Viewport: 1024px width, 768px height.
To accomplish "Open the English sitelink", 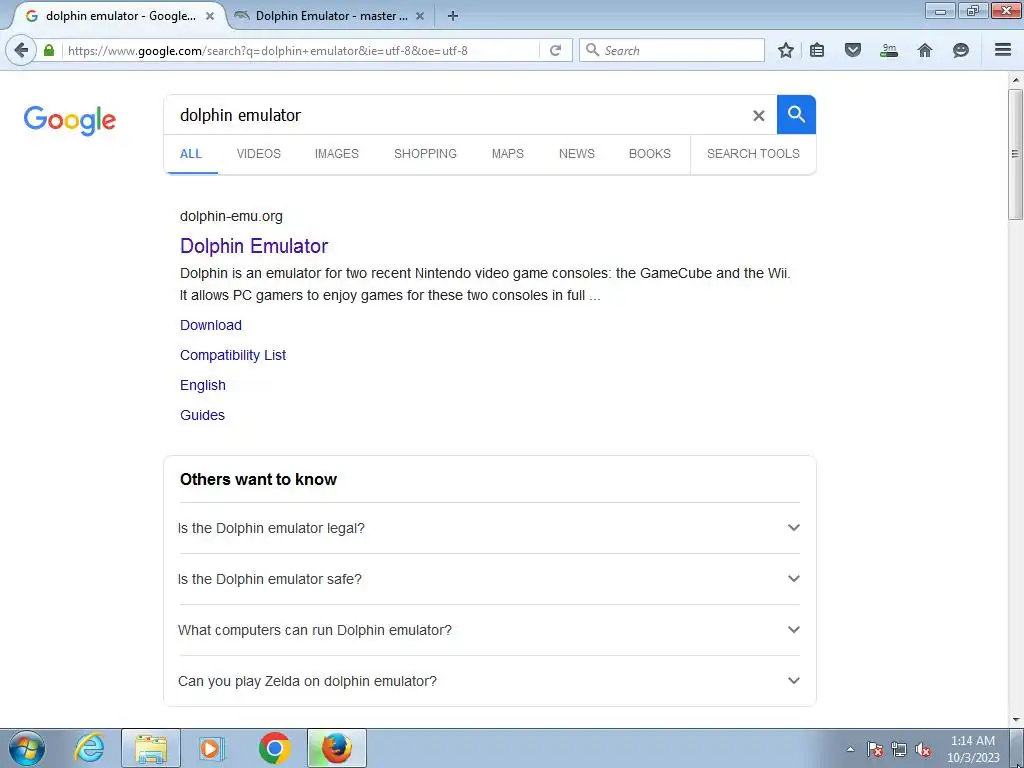I will pyautogui.click(x=203, y=385).
